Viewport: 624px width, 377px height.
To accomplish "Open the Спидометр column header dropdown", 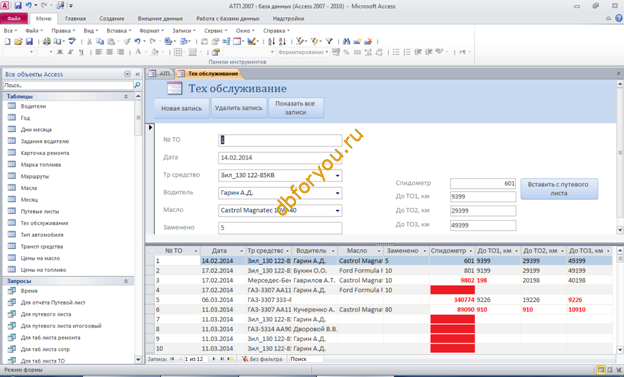I will [471, 251].
